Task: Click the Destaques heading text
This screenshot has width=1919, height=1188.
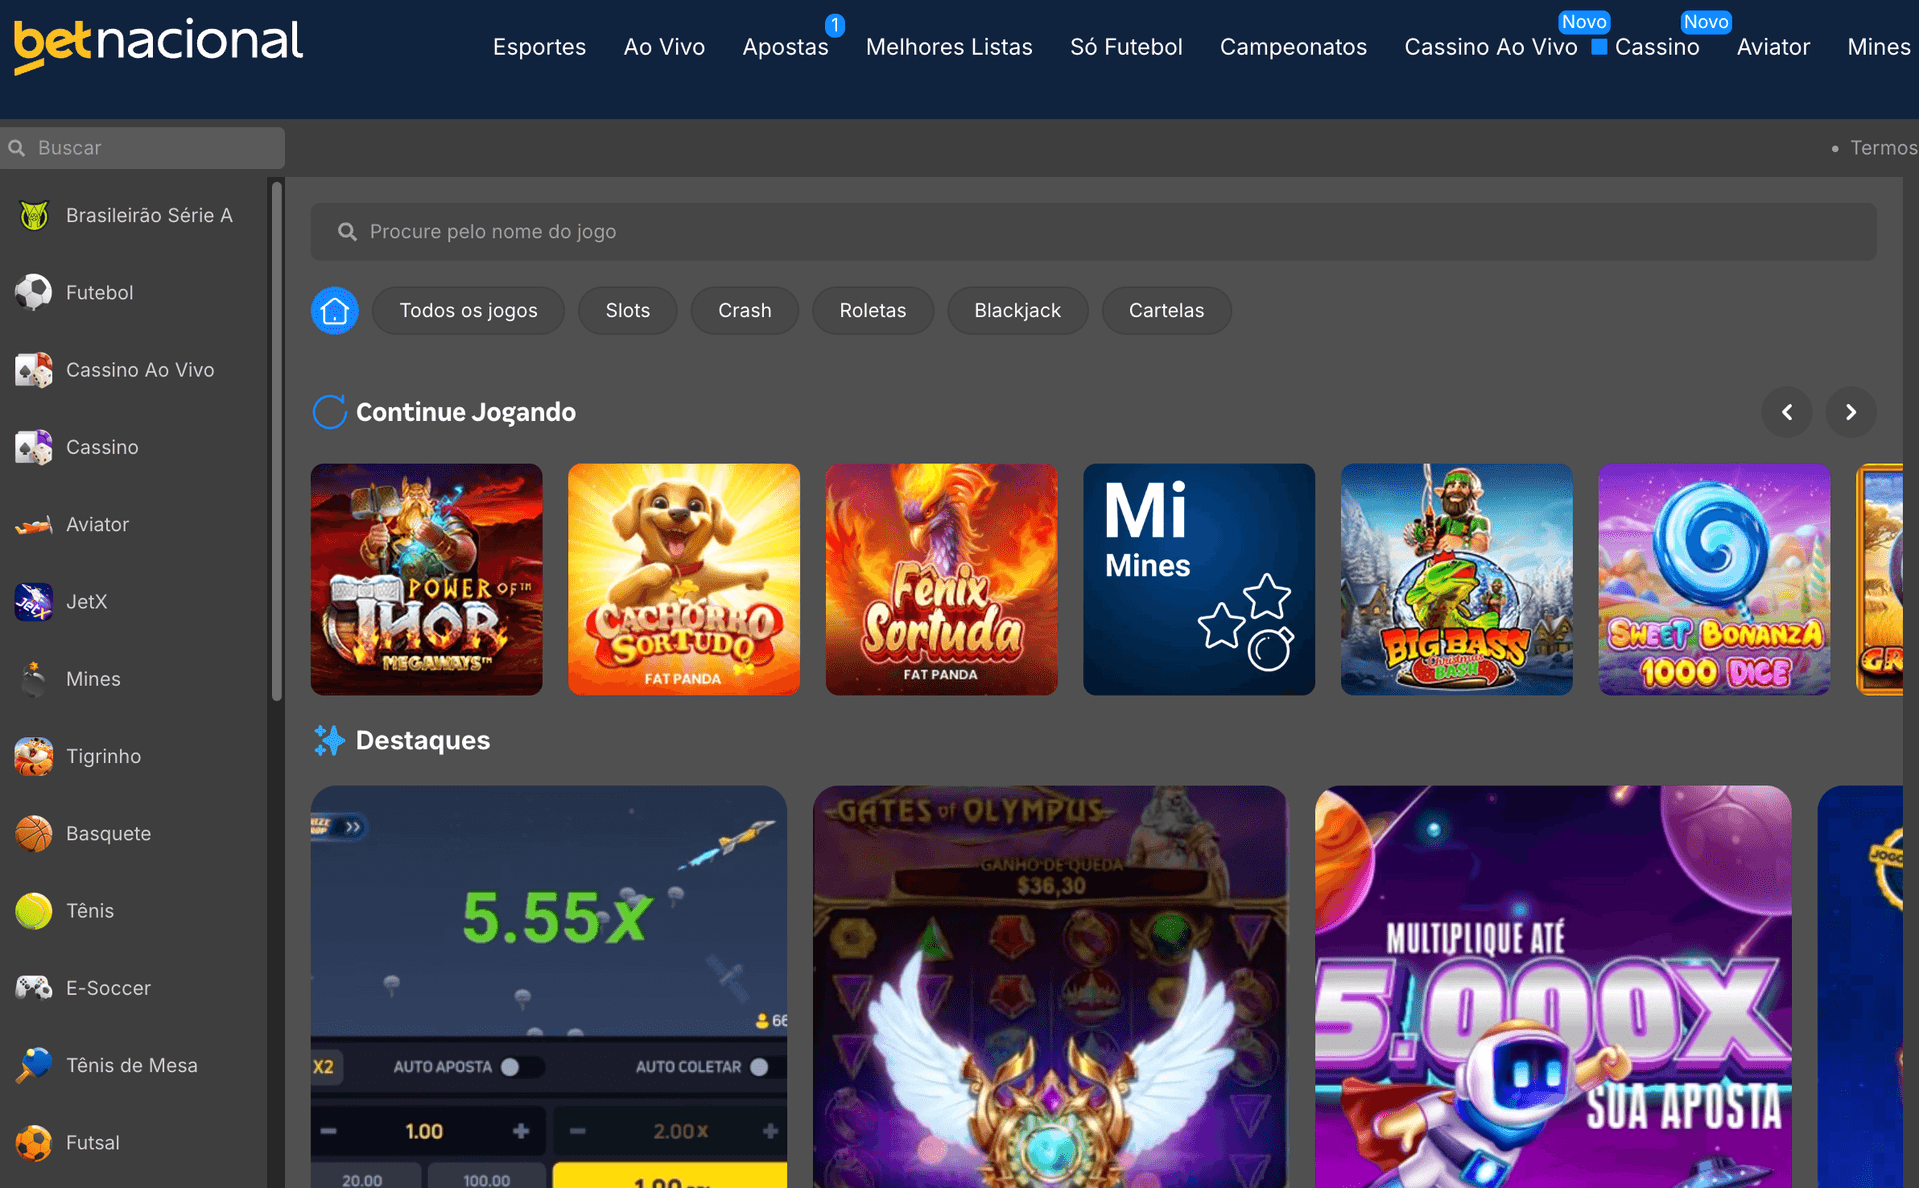Action: (423, 740)
